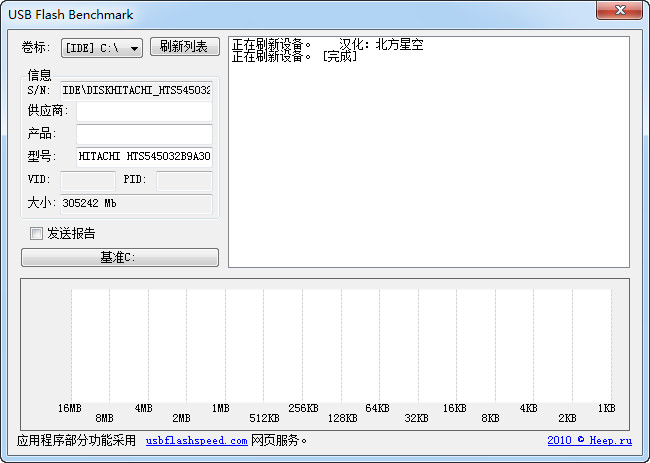Click the 网页服务。 footer text
Viewport: 650px width, 463px height.
click(279, 440)
